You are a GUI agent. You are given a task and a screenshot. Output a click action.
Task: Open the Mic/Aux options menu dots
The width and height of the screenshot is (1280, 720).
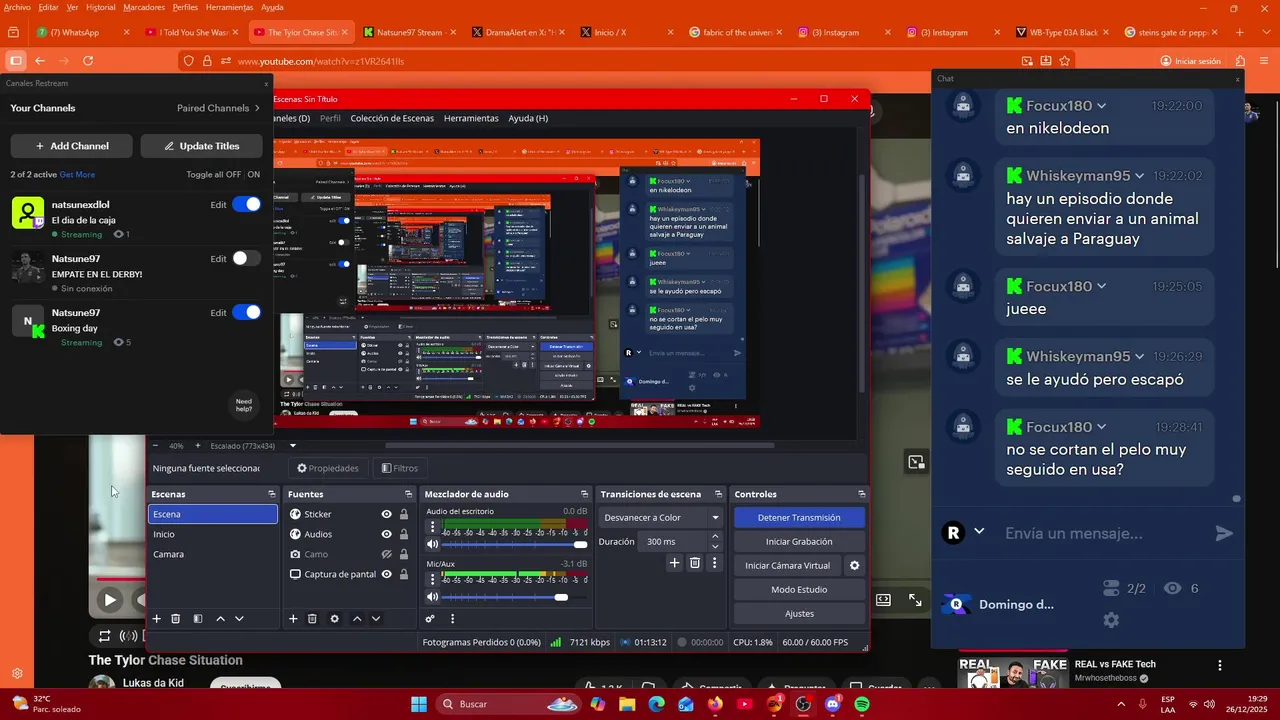pyautogui.click(x=432, y=580)
